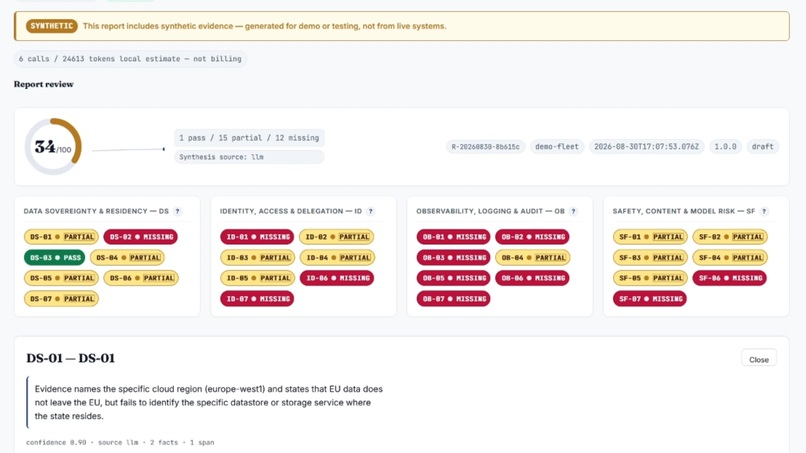The width and height of the screenshot is (806, 453).
Task: Open help icon for Safety, Content & Model Risk
Action: coord(764,211)
